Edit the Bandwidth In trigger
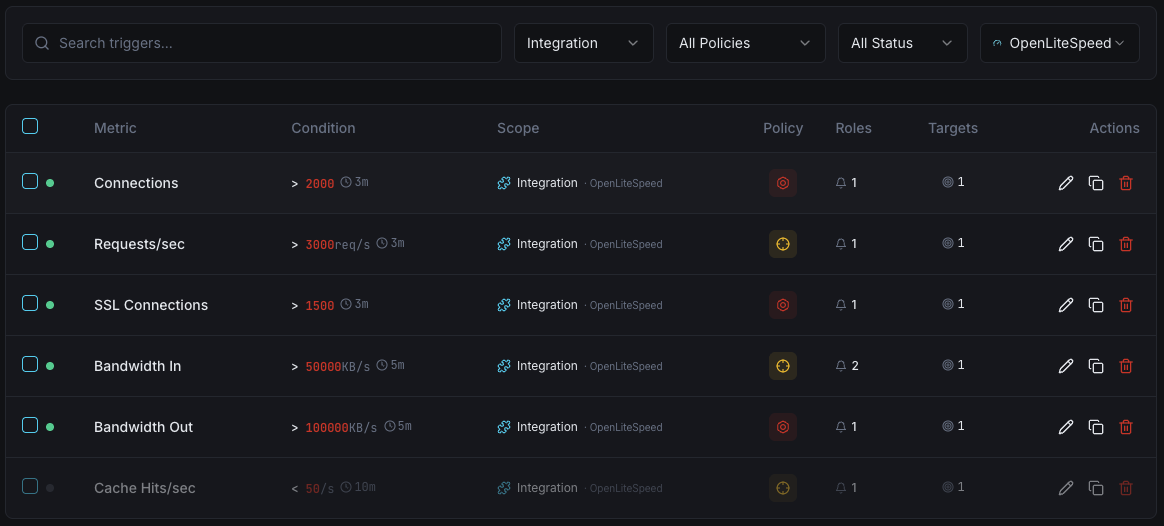Image resolution: width=1164 pixels, height=526 pixels. pos(1066,366)
